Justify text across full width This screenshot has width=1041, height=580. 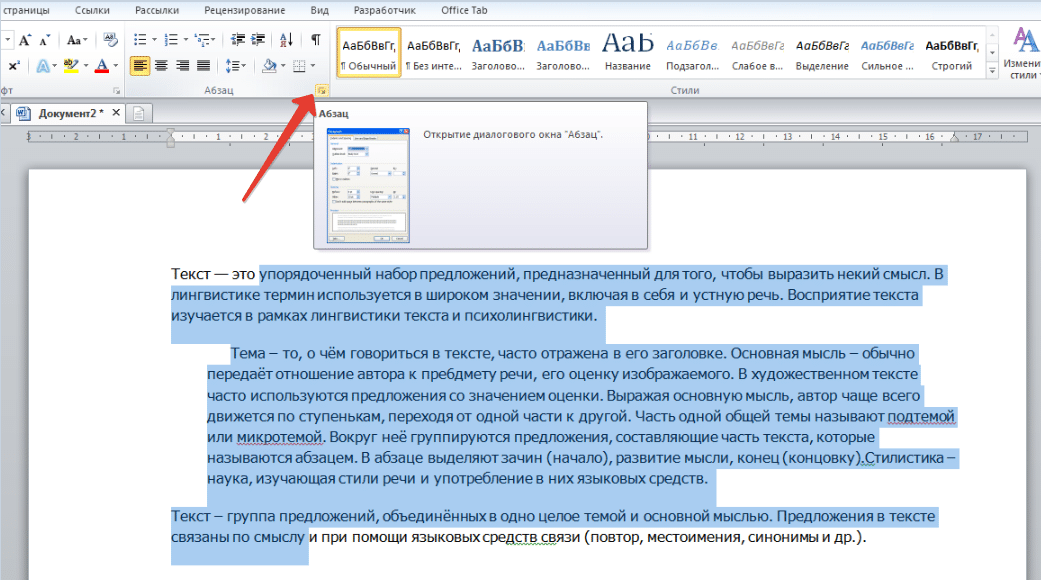tap(204, 66)
